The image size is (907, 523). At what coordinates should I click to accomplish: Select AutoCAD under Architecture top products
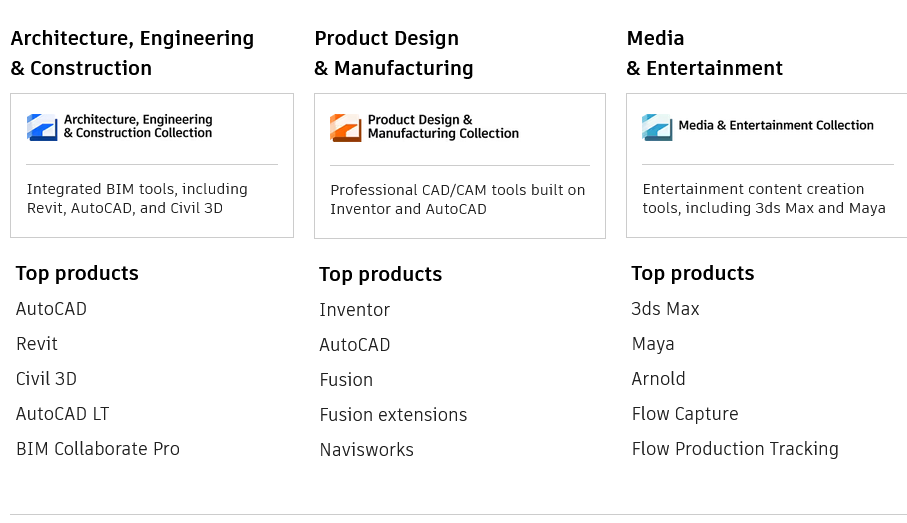click(x=51, y=309)
